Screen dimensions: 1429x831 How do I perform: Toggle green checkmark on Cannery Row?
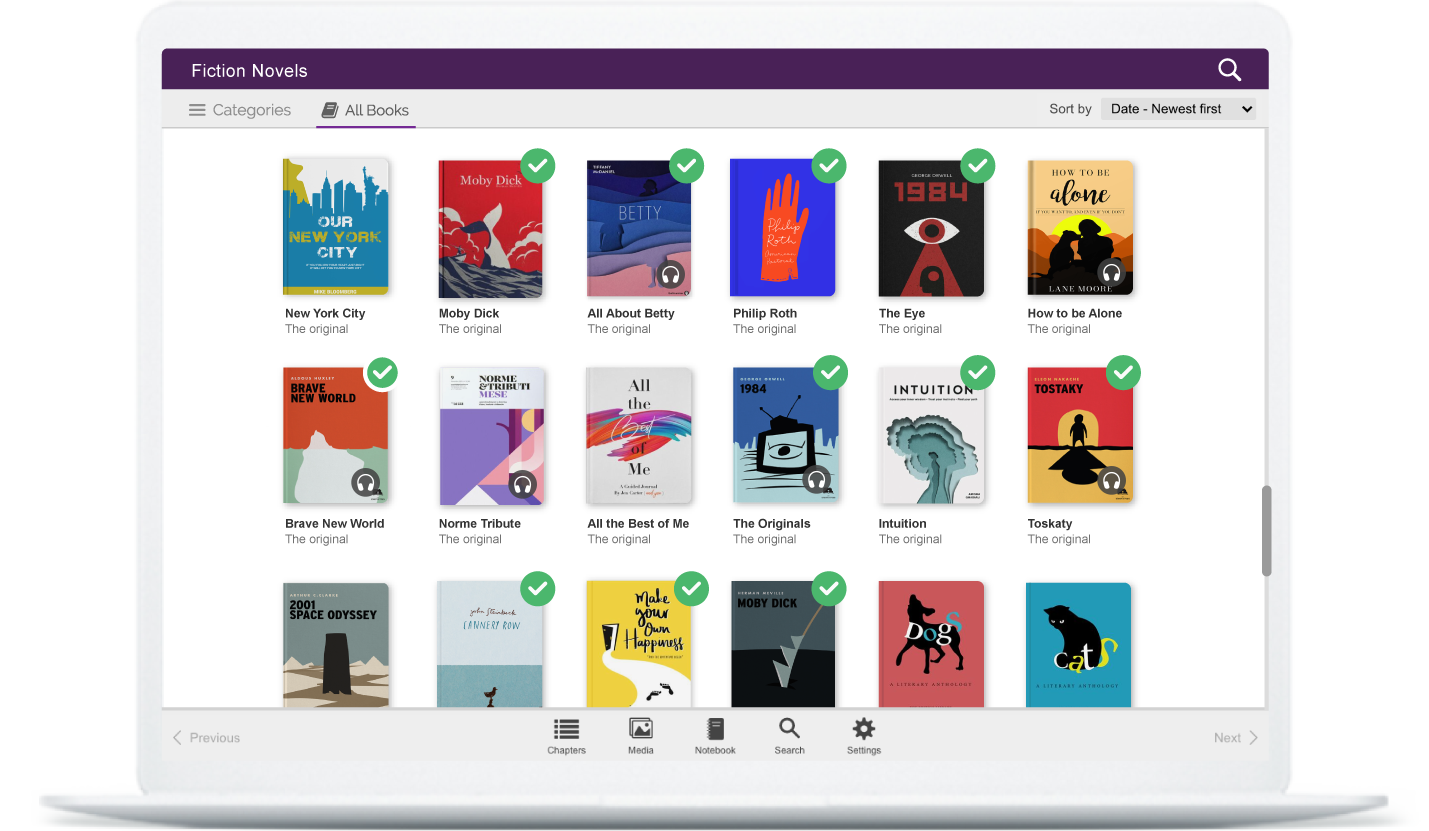click(x=538, y=589)
